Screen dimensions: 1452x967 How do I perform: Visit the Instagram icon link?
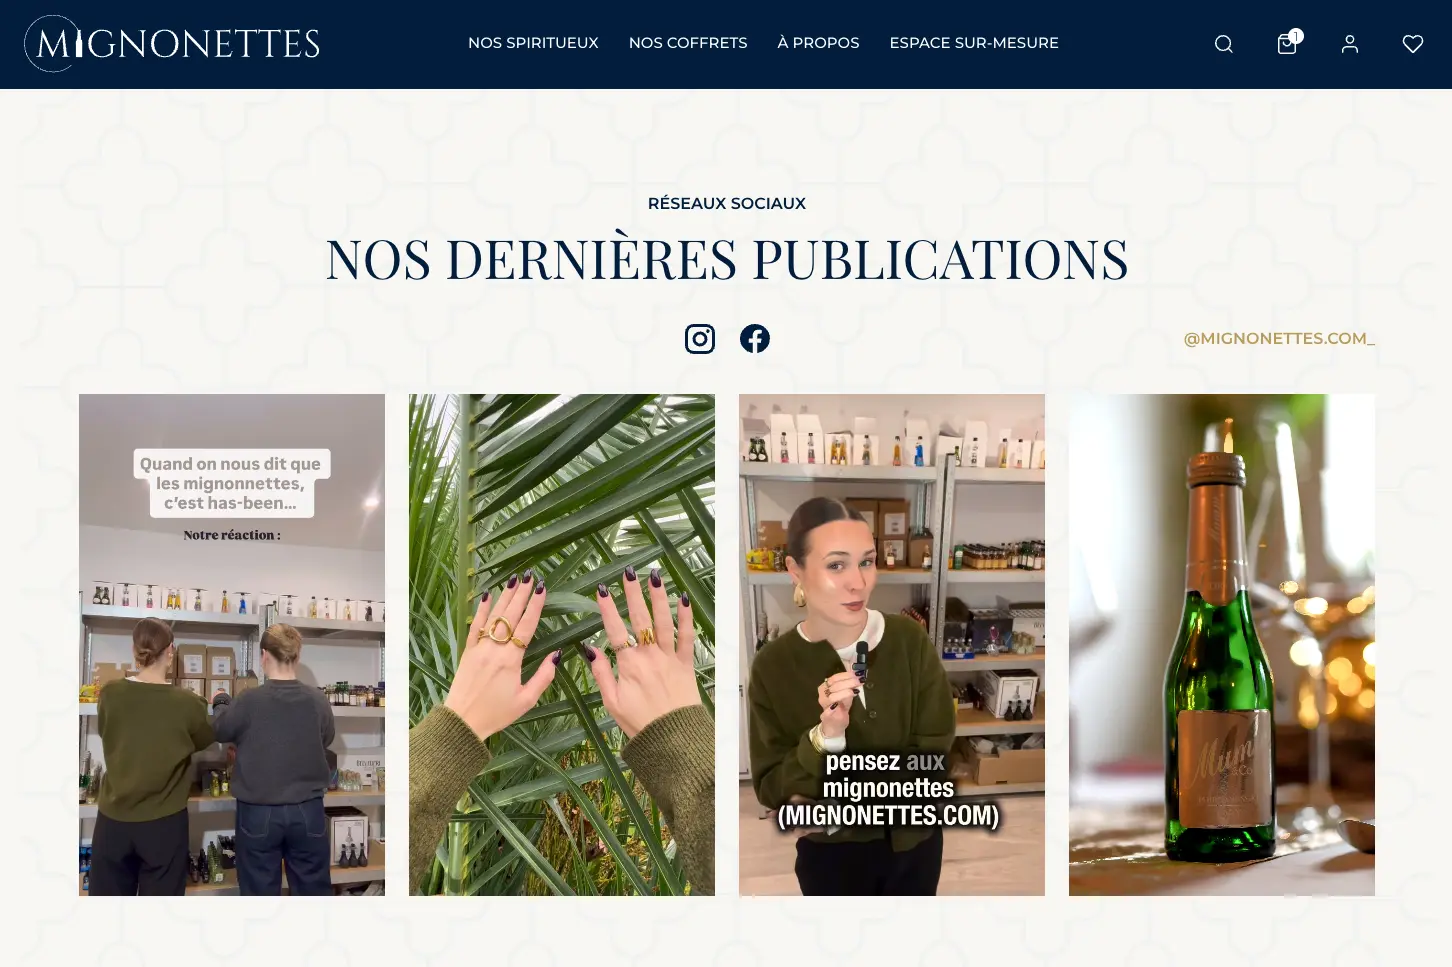(x=700, y=339)
